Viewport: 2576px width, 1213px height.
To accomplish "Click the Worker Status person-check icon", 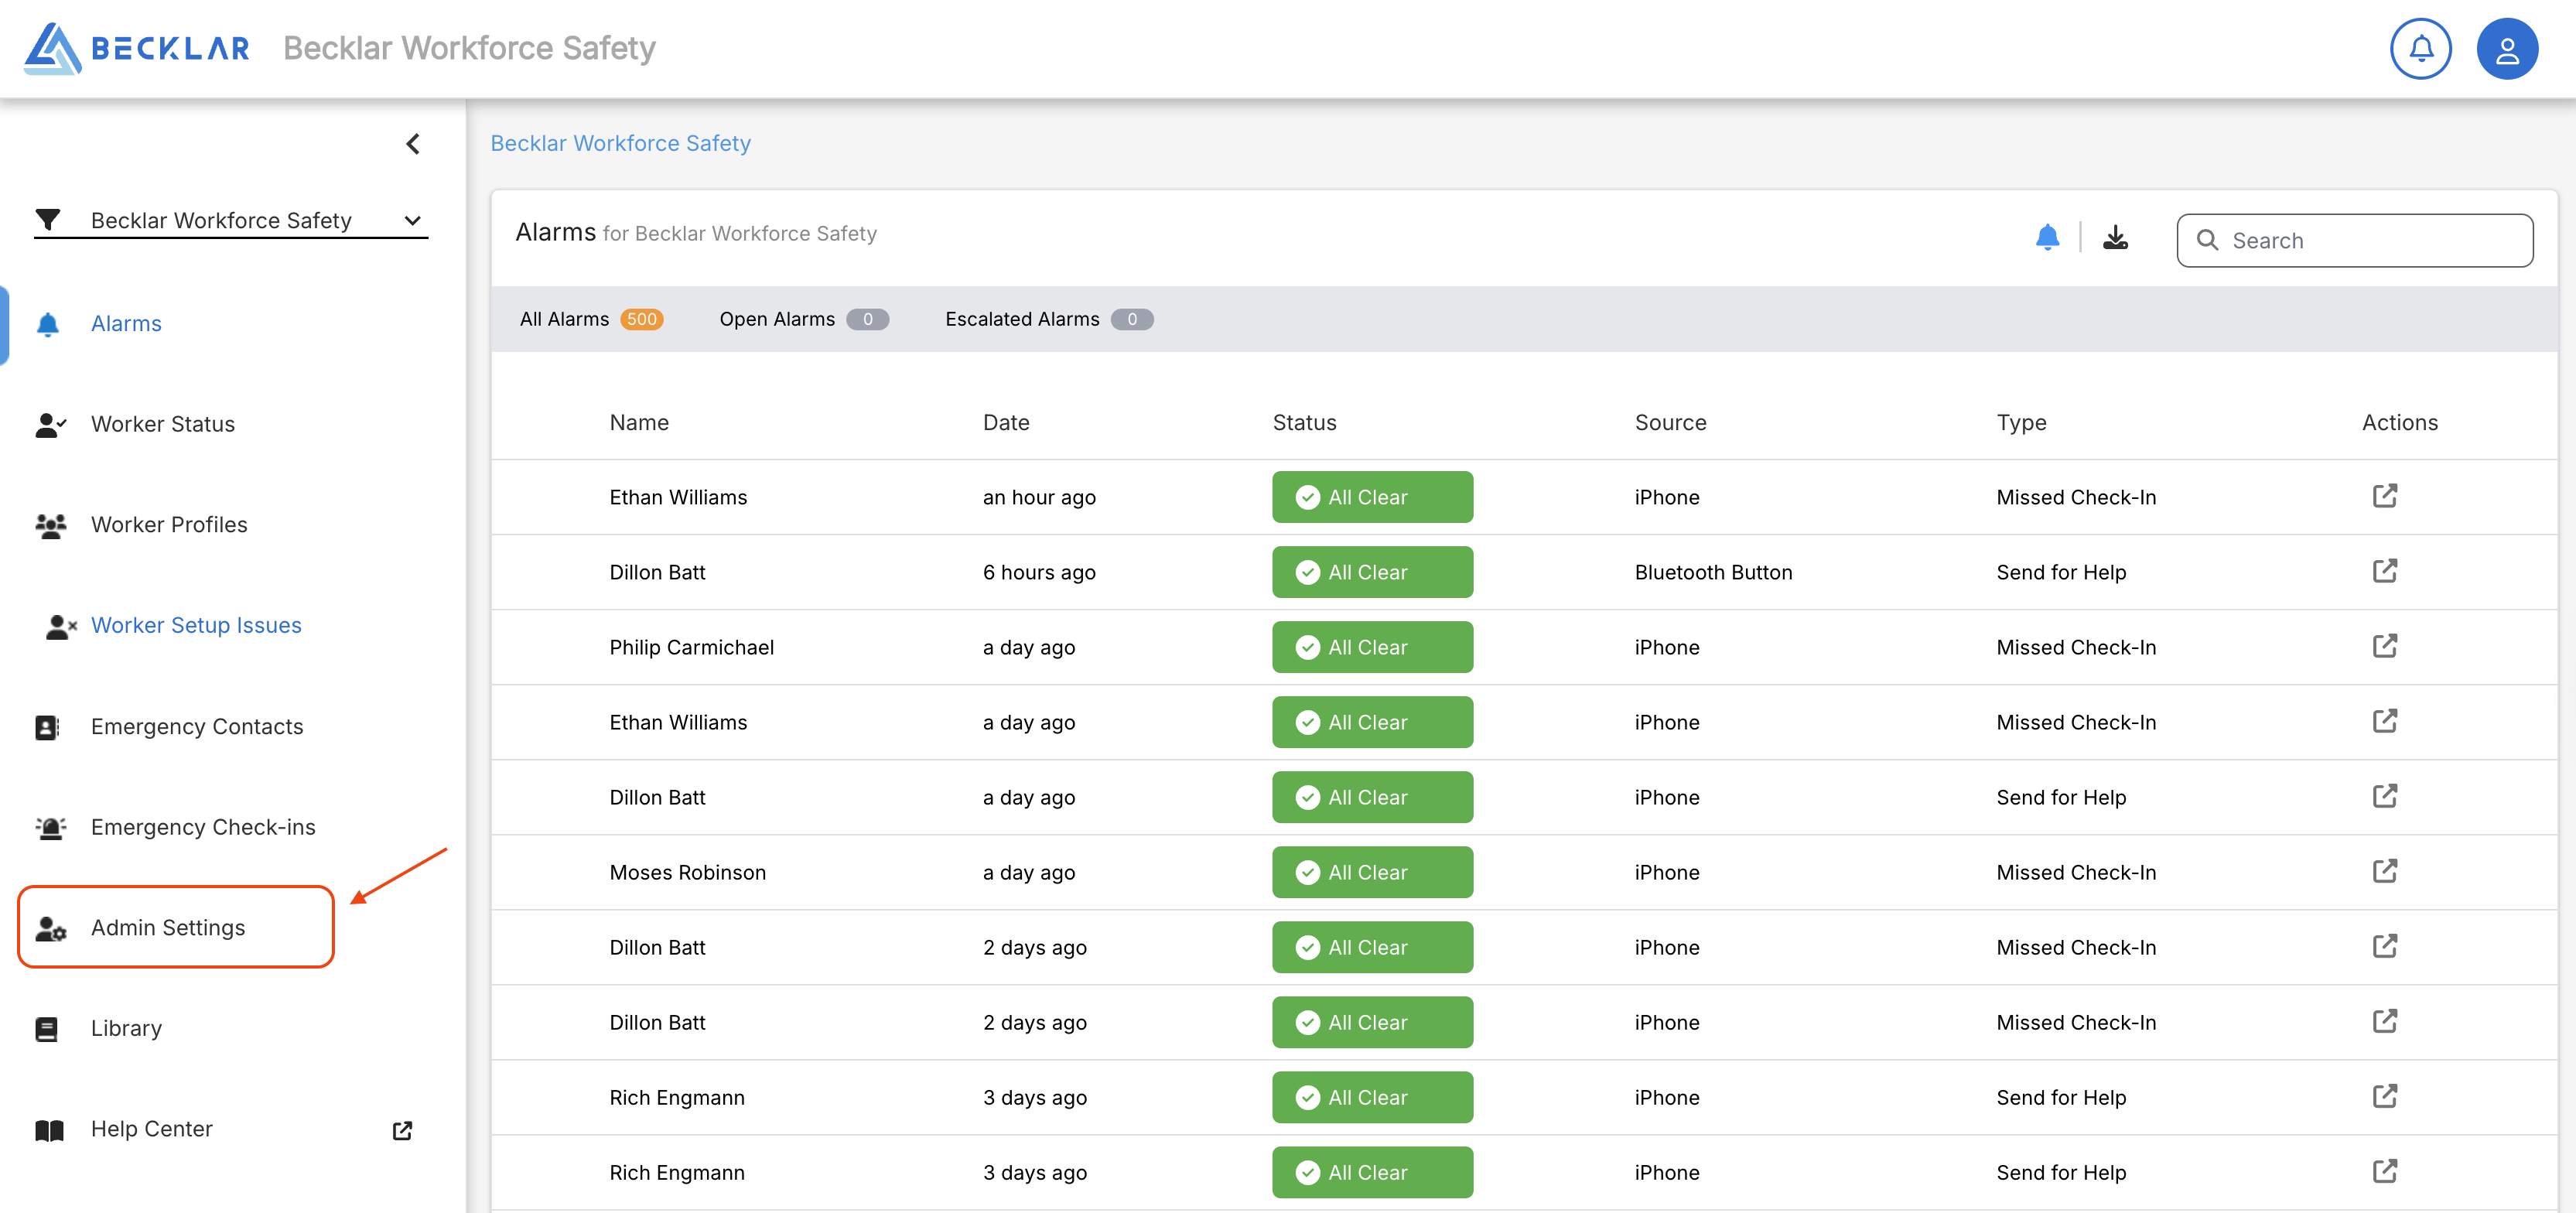I will (x=50, y=425).
